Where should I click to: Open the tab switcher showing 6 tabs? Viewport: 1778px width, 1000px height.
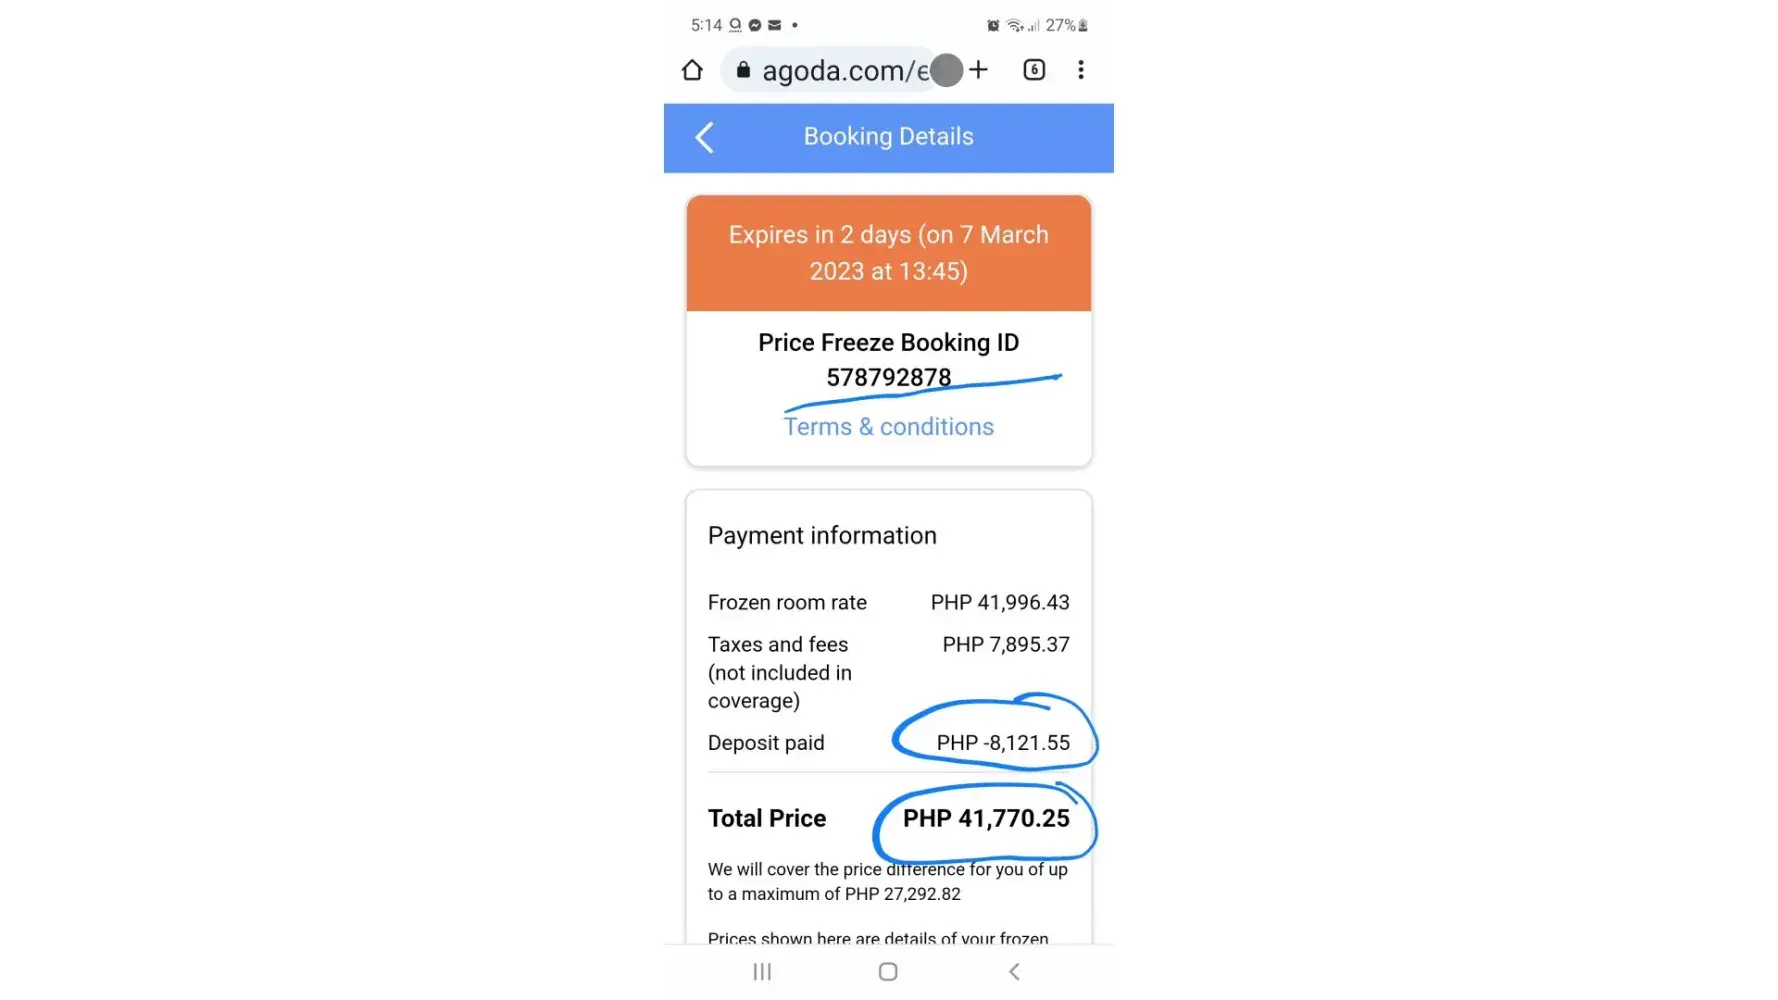click(1034, 70)
